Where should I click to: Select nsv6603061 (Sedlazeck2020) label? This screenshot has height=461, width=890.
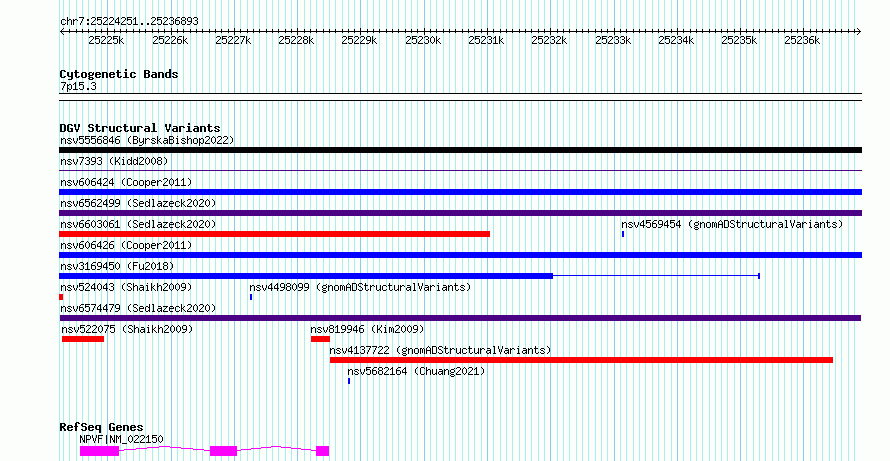point(138,224)
